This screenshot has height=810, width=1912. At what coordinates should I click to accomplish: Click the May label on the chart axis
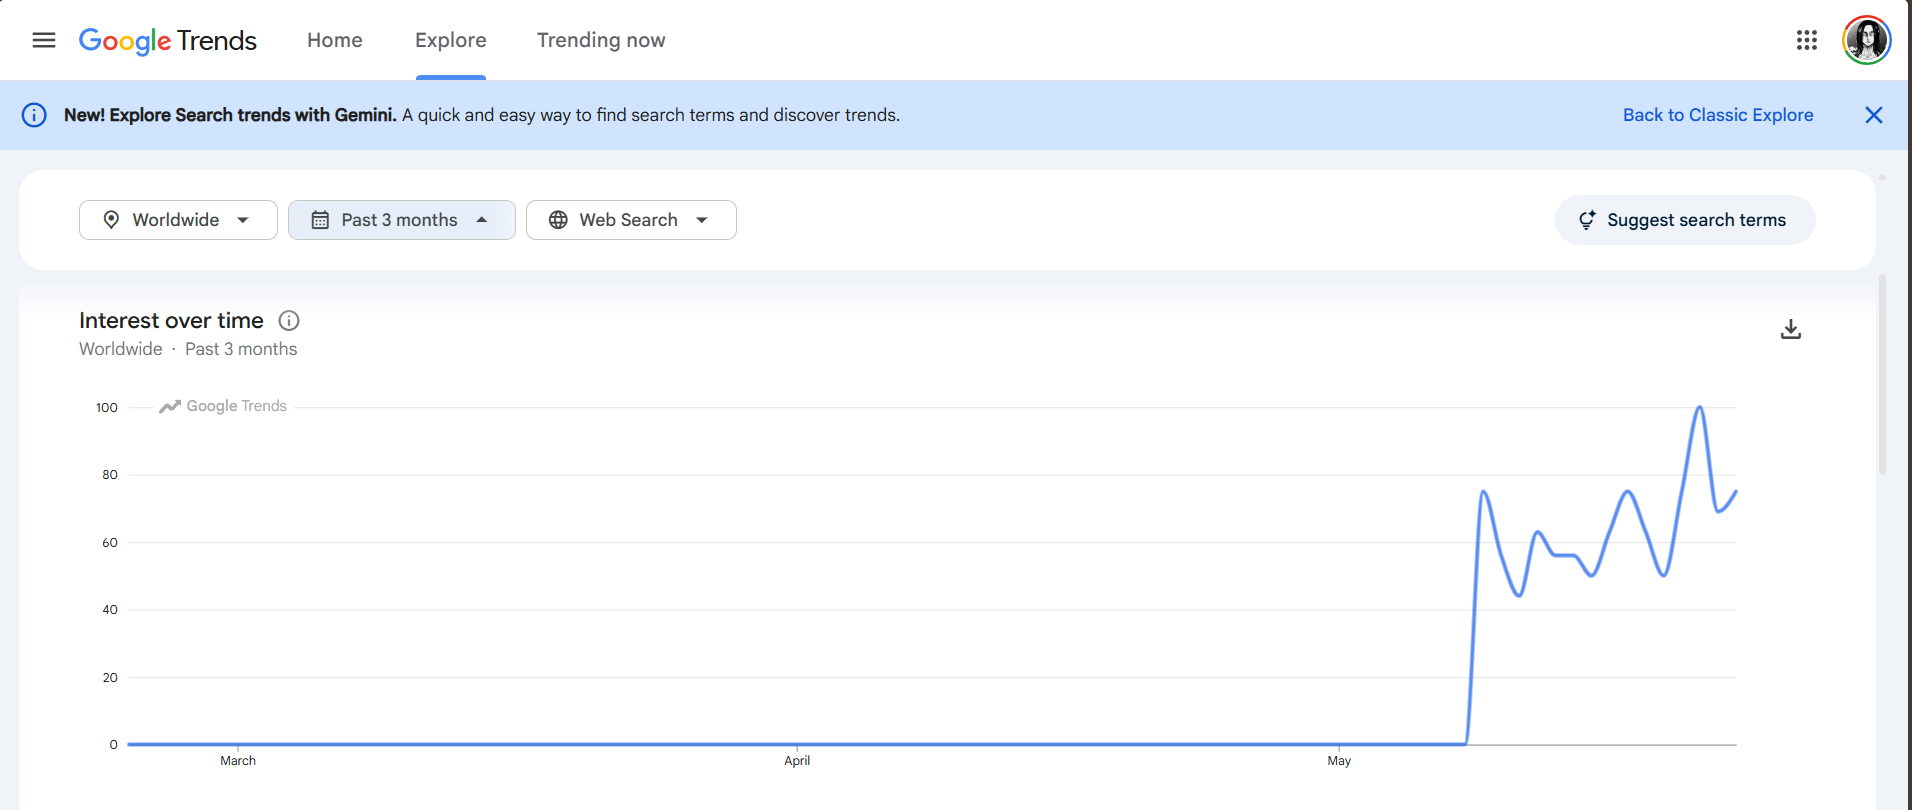pos(1339,761)
